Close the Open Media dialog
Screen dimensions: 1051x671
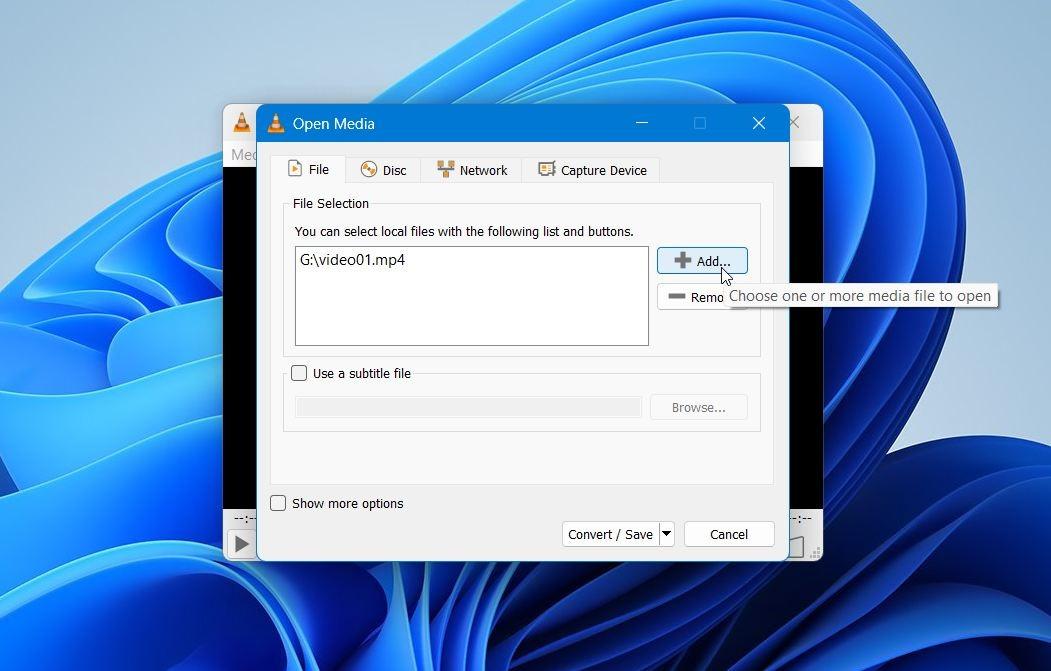coord(758,124)
